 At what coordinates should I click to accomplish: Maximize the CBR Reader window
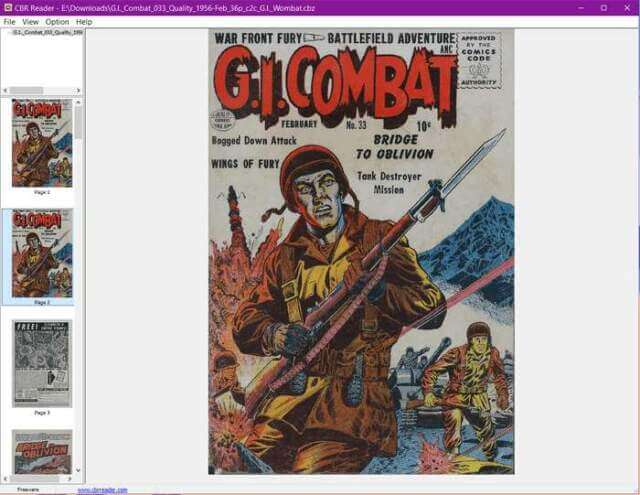tap(604, 8)
